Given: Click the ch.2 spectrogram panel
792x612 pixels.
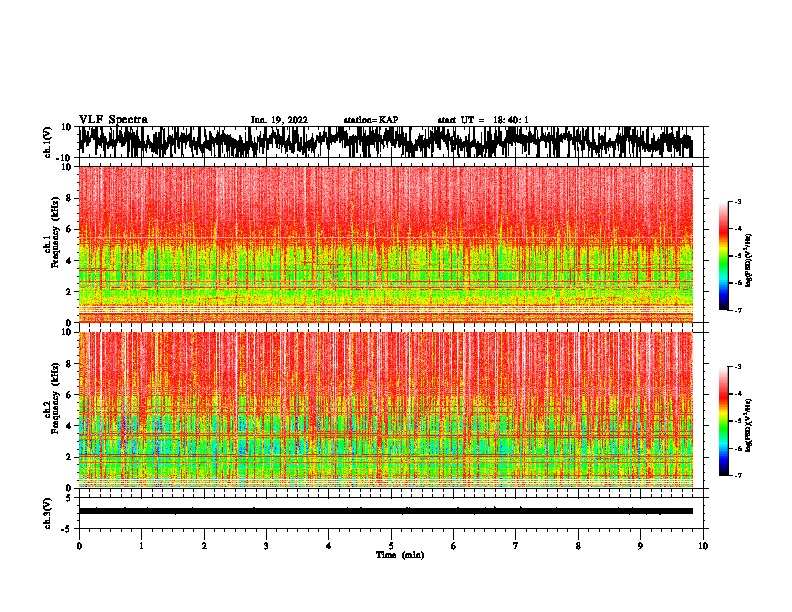Looking at the screenshot, I should click(x=386, y=410).
